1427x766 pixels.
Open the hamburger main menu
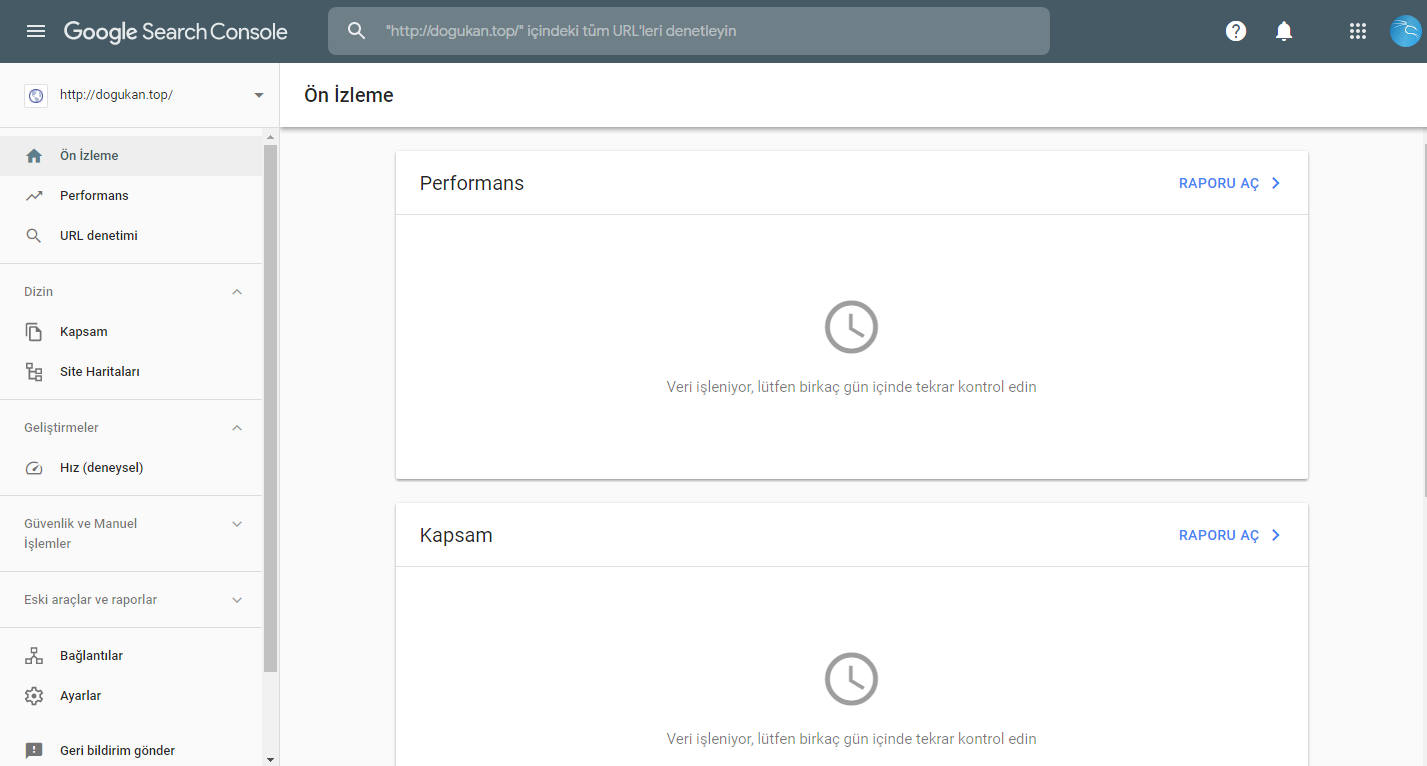point(36,31)
